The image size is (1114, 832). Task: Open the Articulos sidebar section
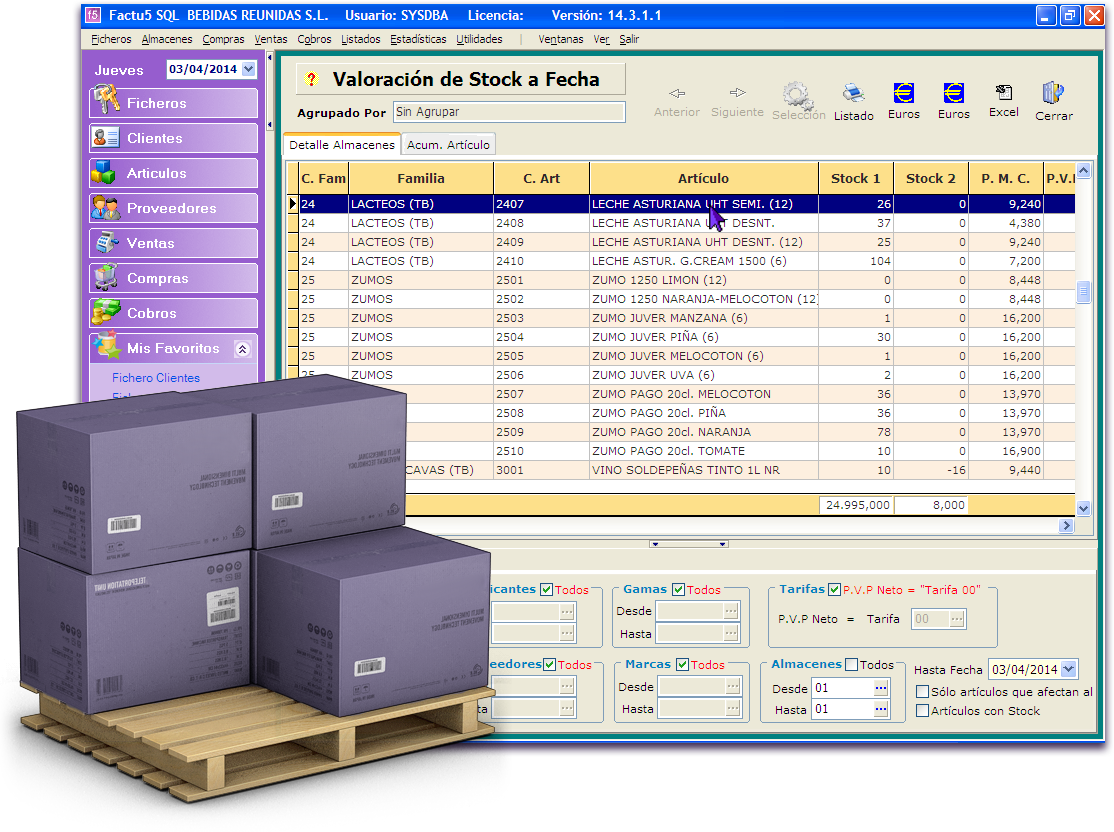pyautogui.click(x=174, y=173)
